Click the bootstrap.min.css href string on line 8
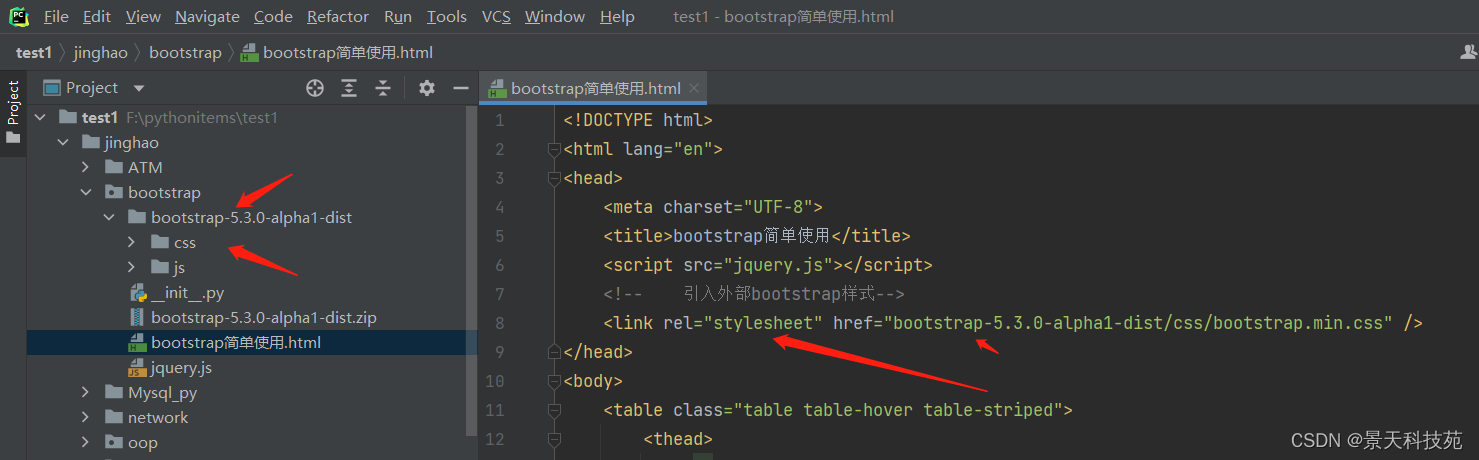 point(1139,323)
